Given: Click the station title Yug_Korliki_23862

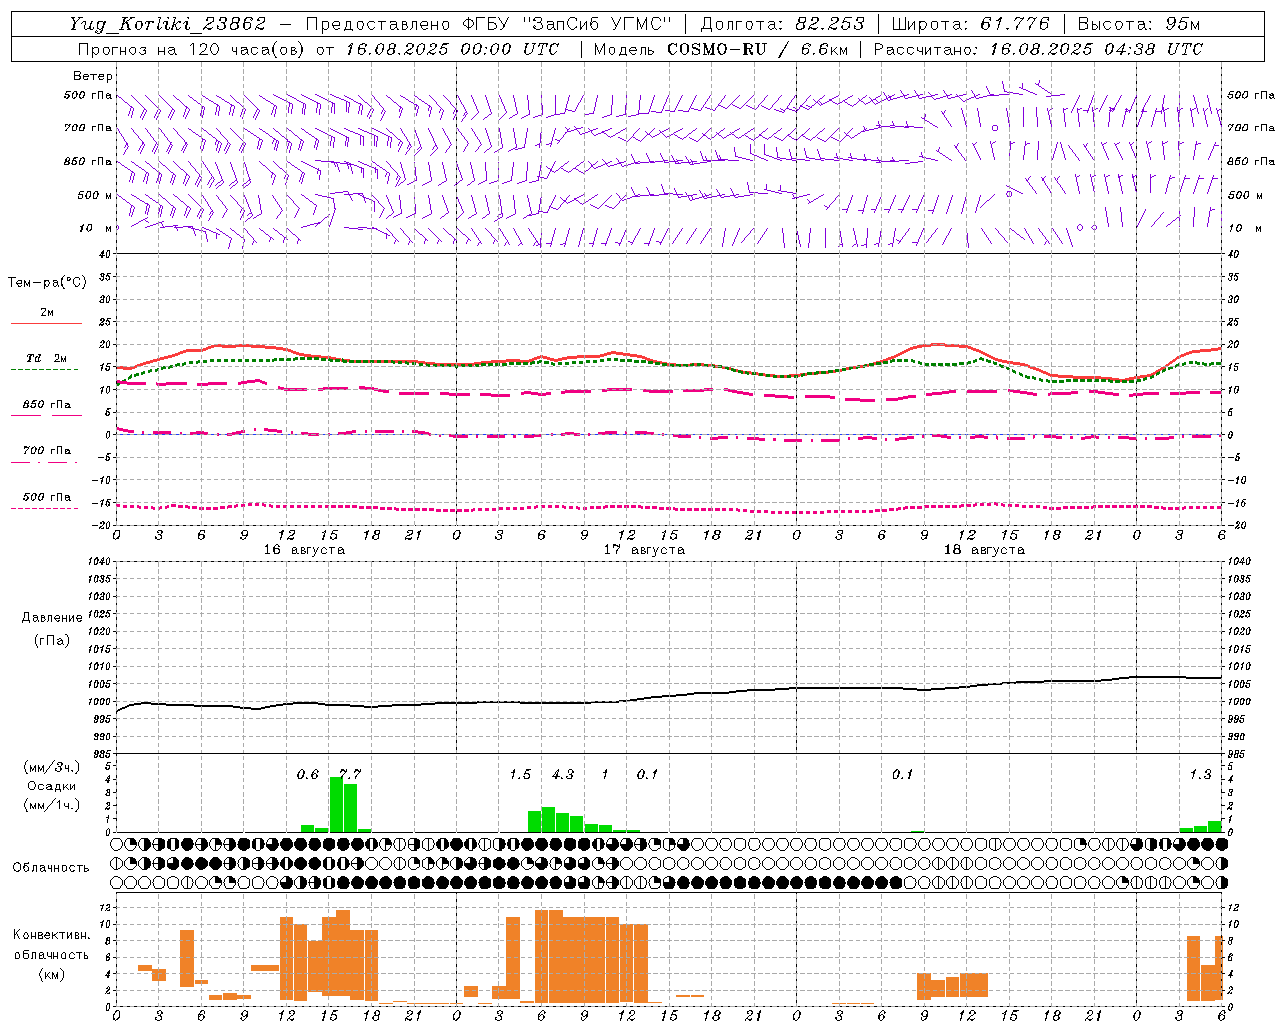Looking at the screenshot, I should tap(168, 24).
